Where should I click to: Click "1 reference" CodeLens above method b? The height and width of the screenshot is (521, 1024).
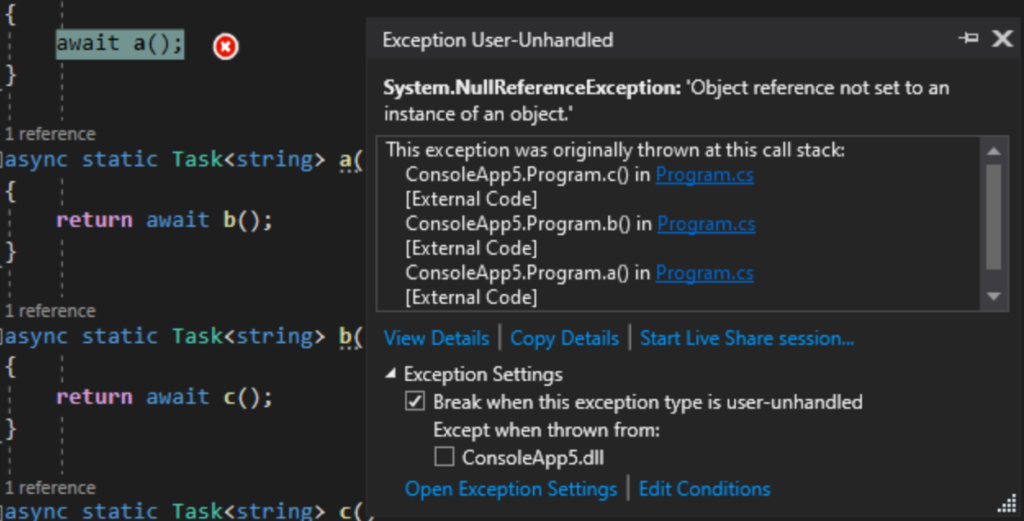pos(50,311)
